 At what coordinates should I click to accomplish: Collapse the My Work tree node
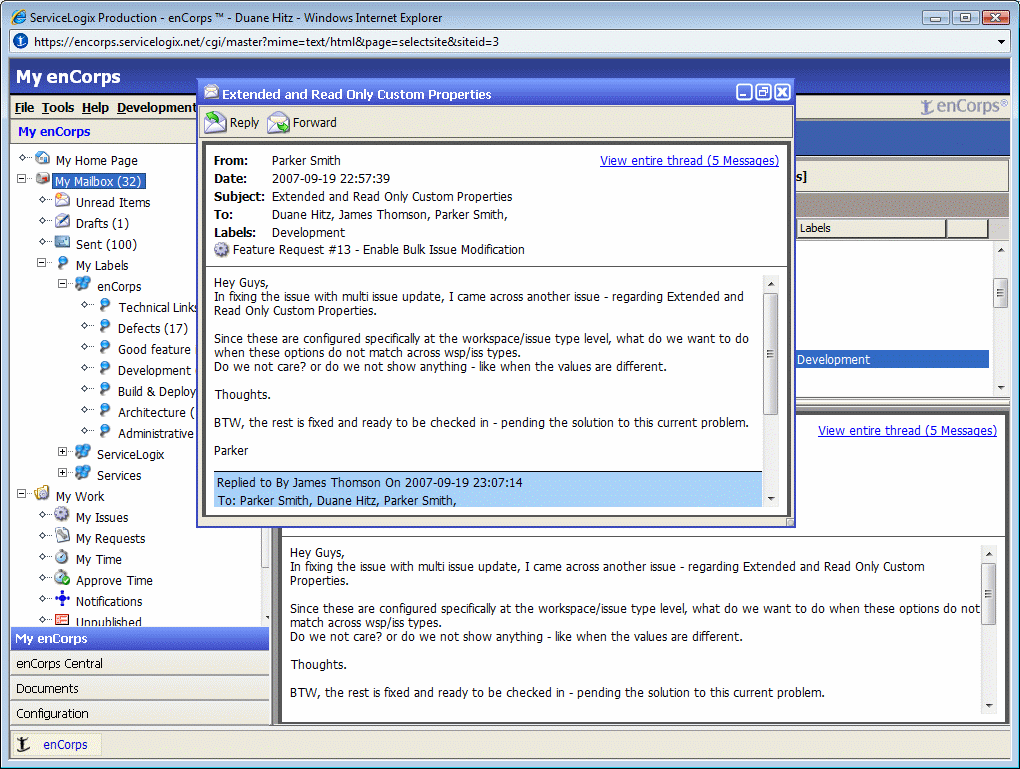[21, 494]
